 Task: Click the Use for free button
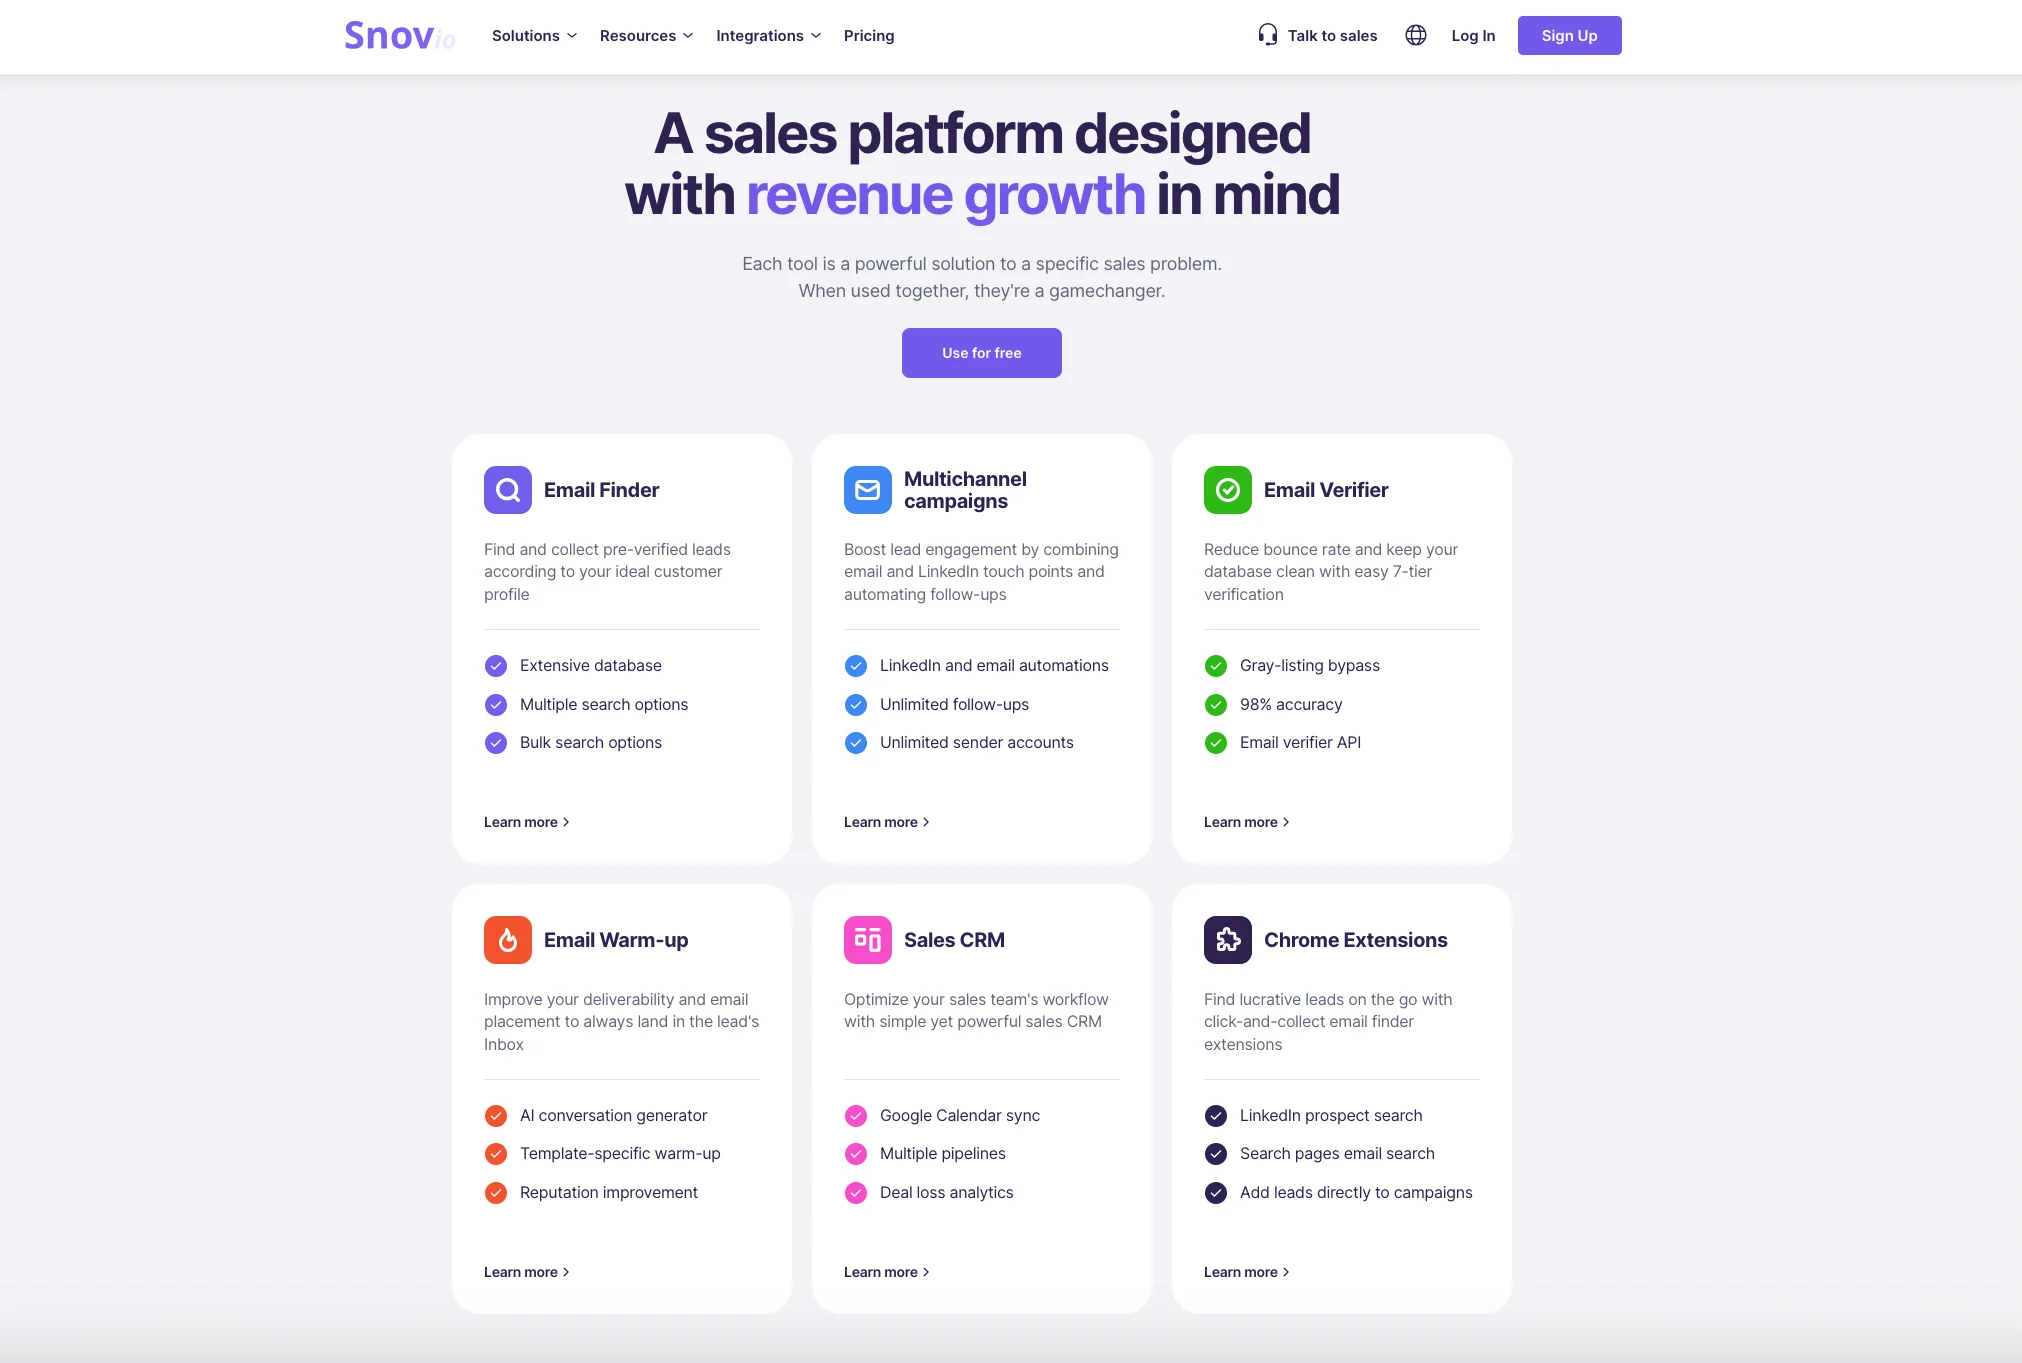point(981,353)
